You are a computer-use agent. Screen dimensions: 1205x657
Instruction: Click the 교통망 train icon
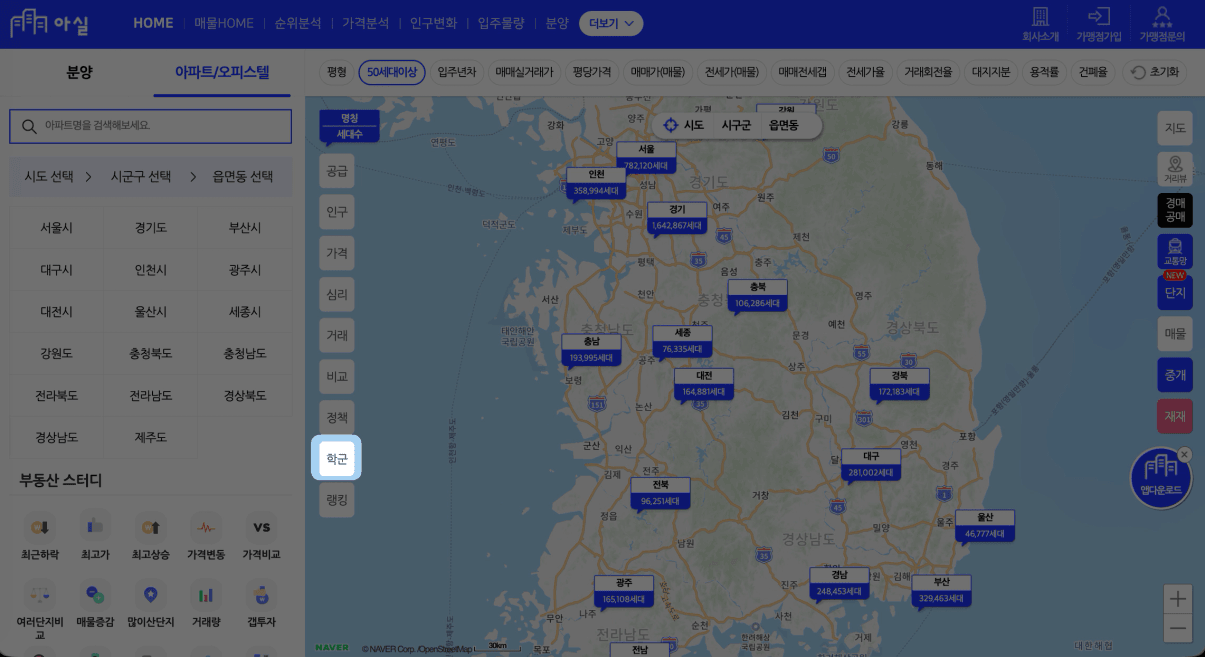(x=1175, y=250)
